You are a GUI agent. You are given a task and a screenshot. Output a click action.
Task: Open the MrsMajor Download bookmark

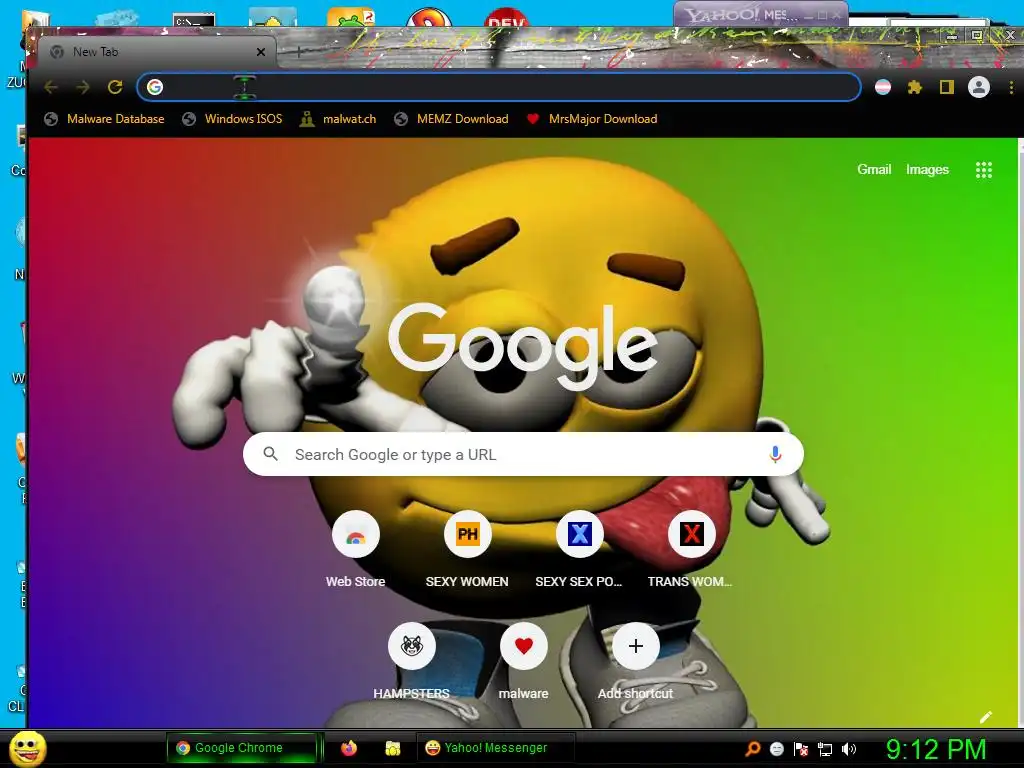592,119
